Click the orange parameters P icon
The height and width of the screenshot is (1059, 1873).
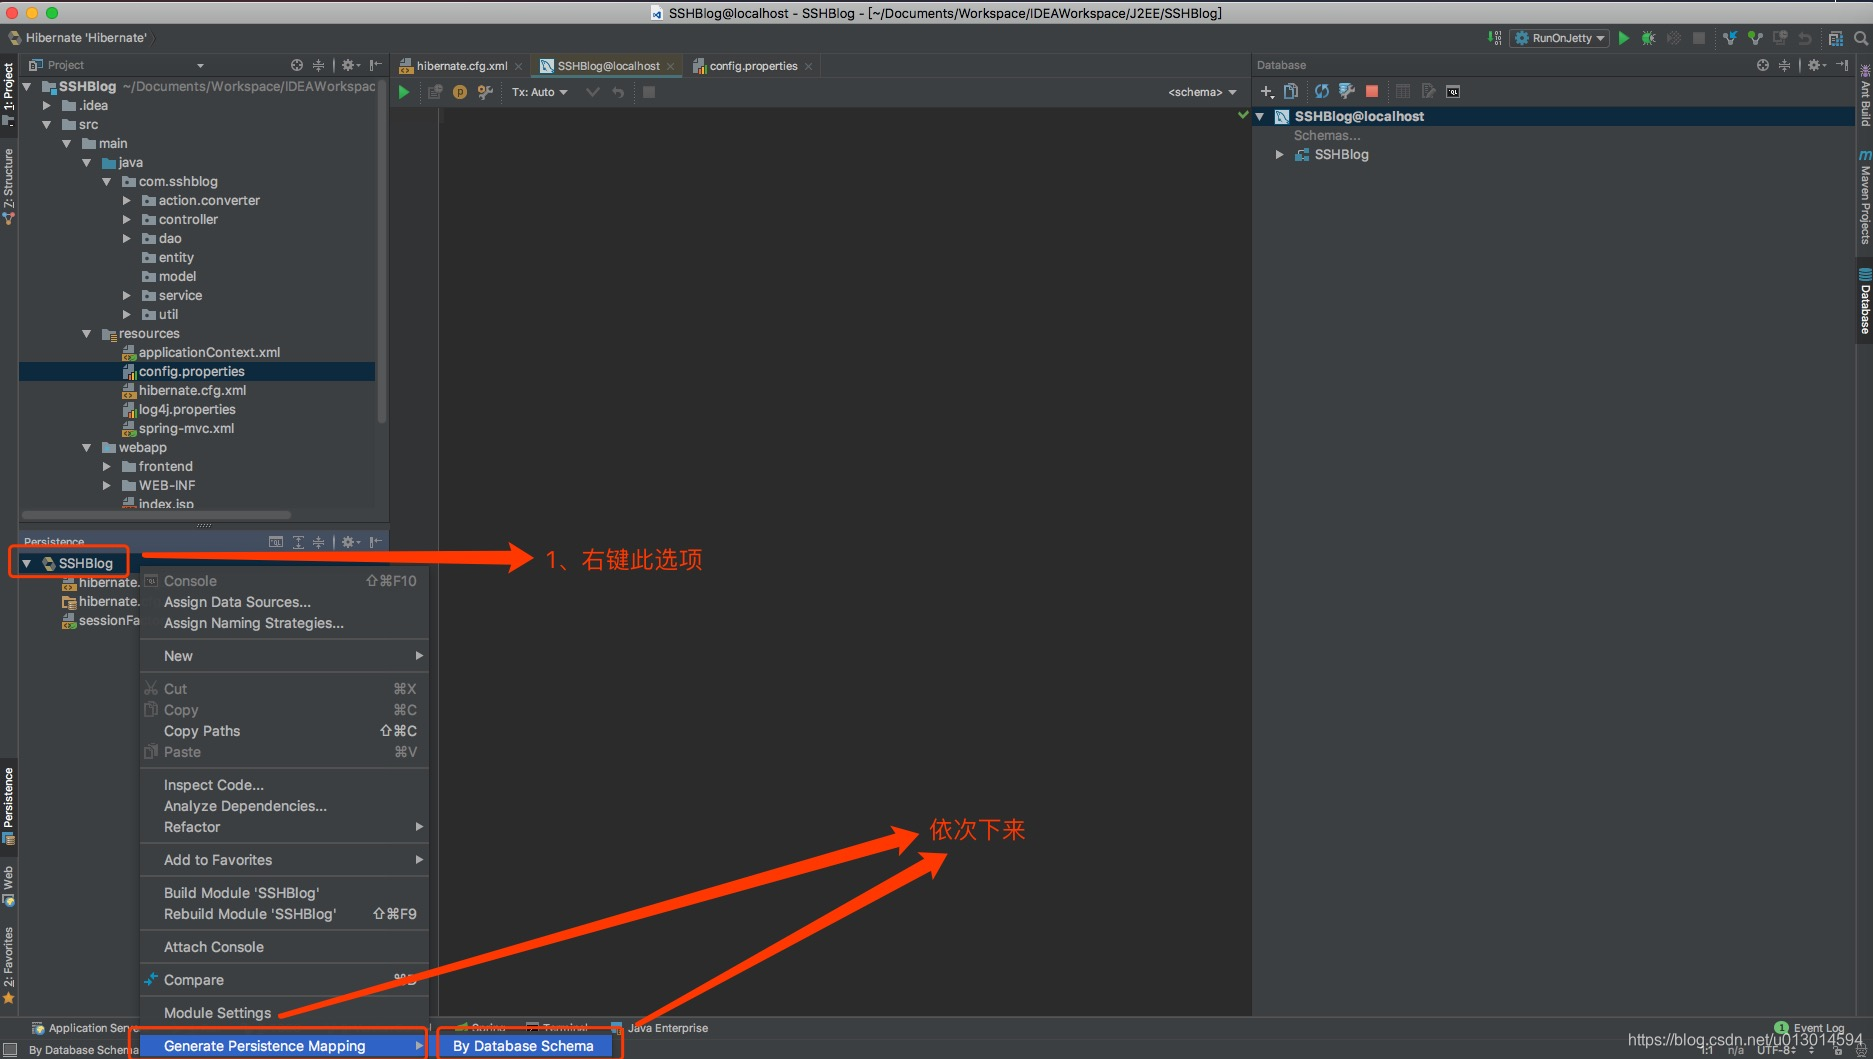coord(460,92)
